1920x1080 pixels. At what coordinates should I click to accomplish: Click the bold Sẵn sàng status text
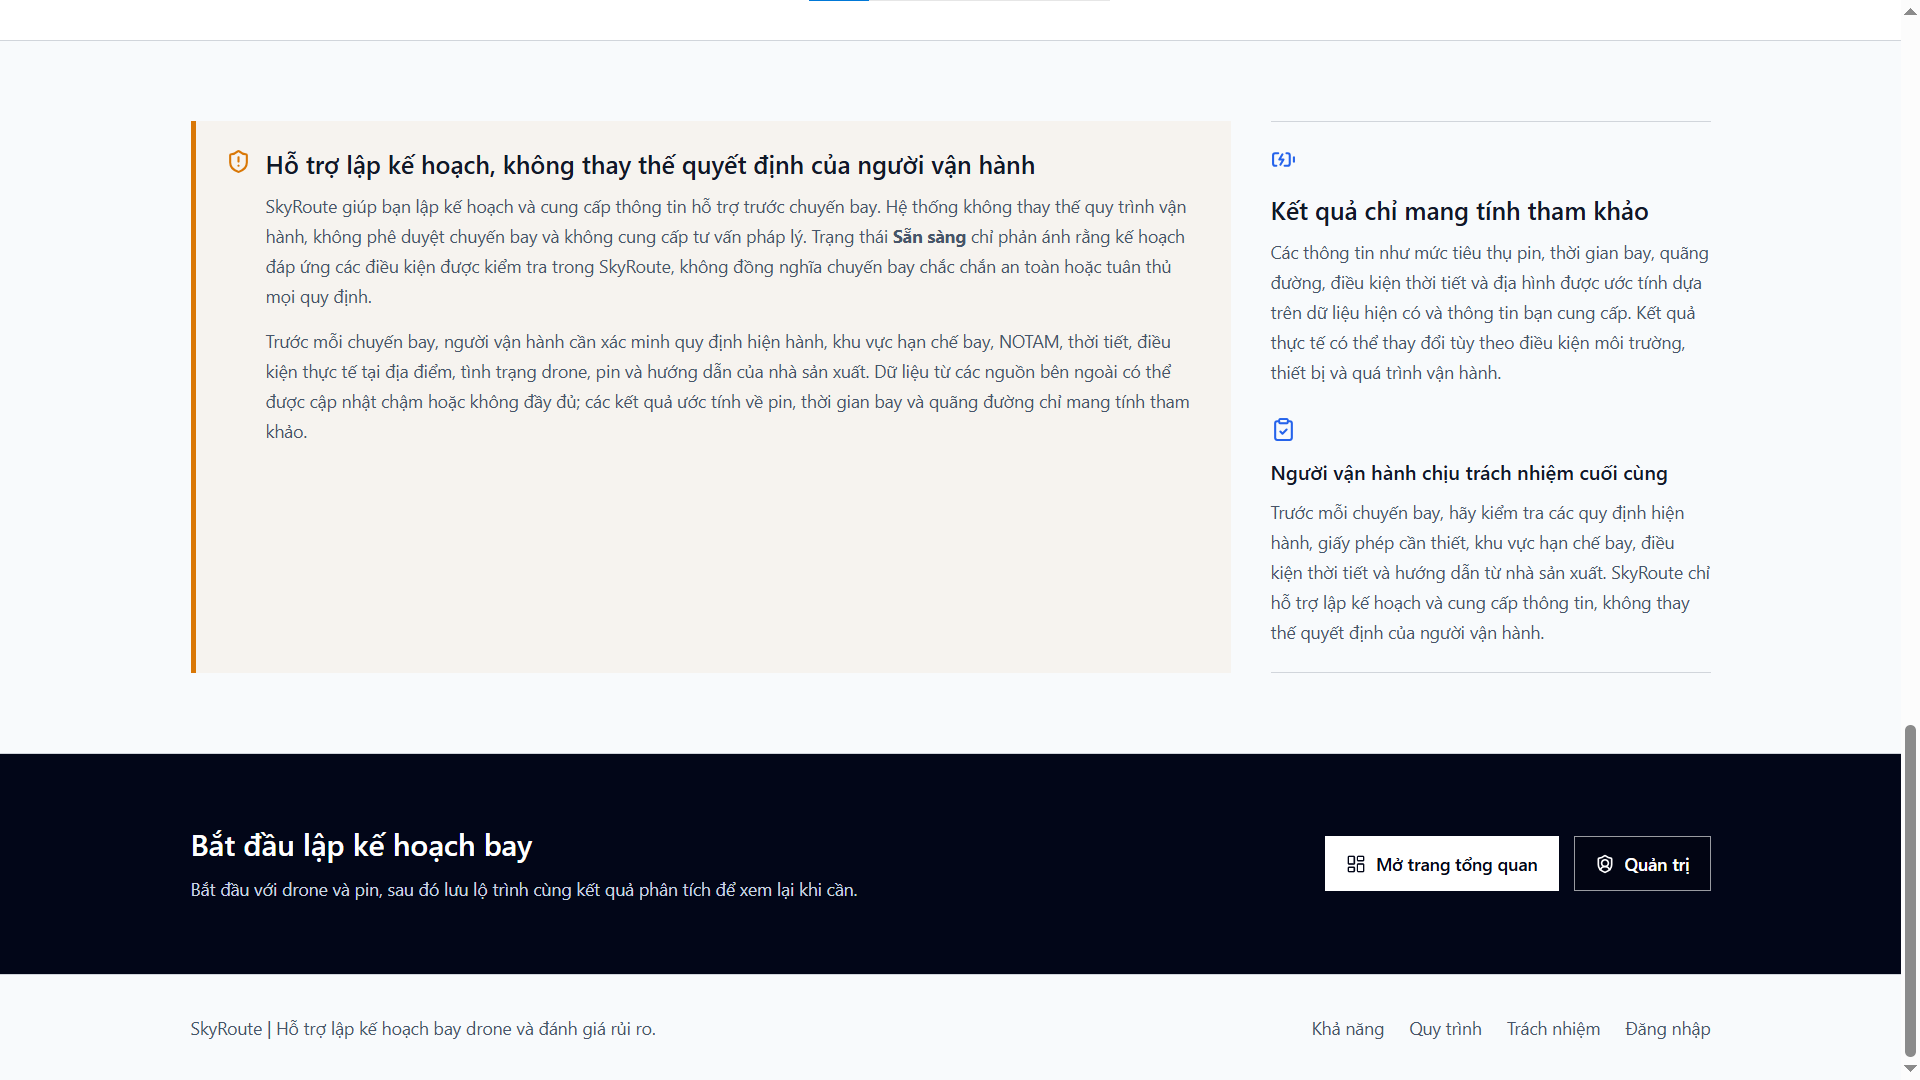coord(929,237)
